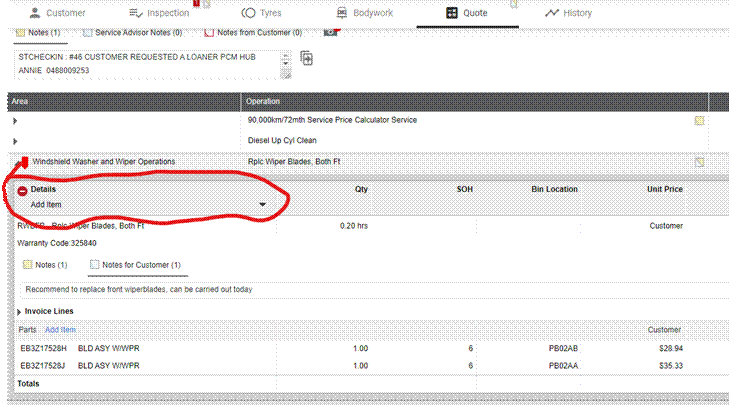Click the $28.94 unit price
Viewport: 729px width, 405px height.
point(670,348)
